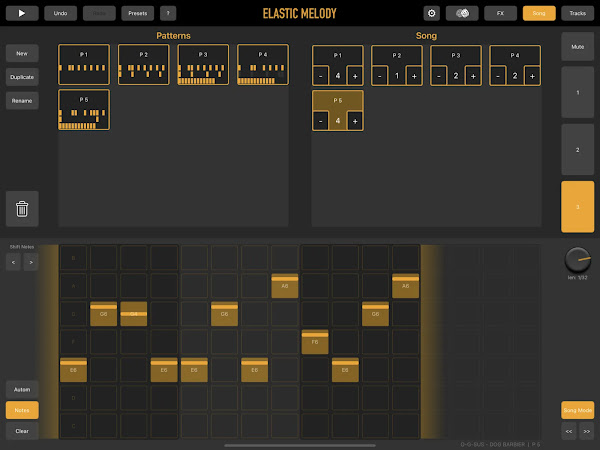Go to next pattern with >> button
Screen dimensions: 600x450
tap(587, 431)
